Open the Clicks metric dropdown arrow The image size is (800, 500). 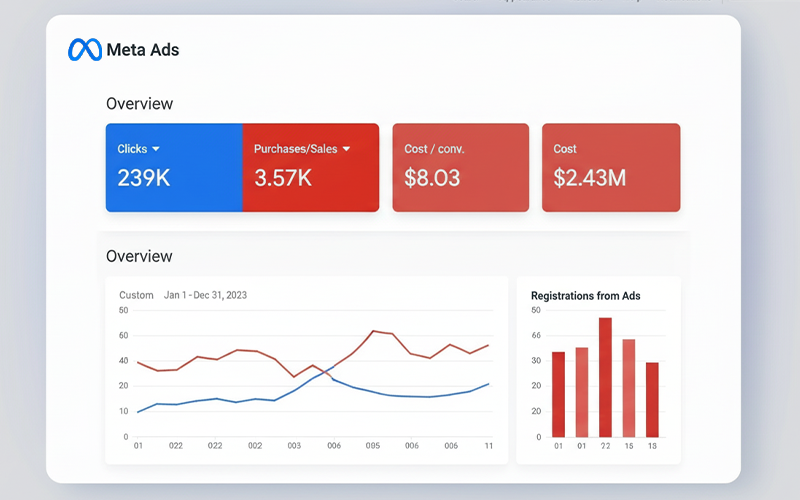(x=156, y=149)
